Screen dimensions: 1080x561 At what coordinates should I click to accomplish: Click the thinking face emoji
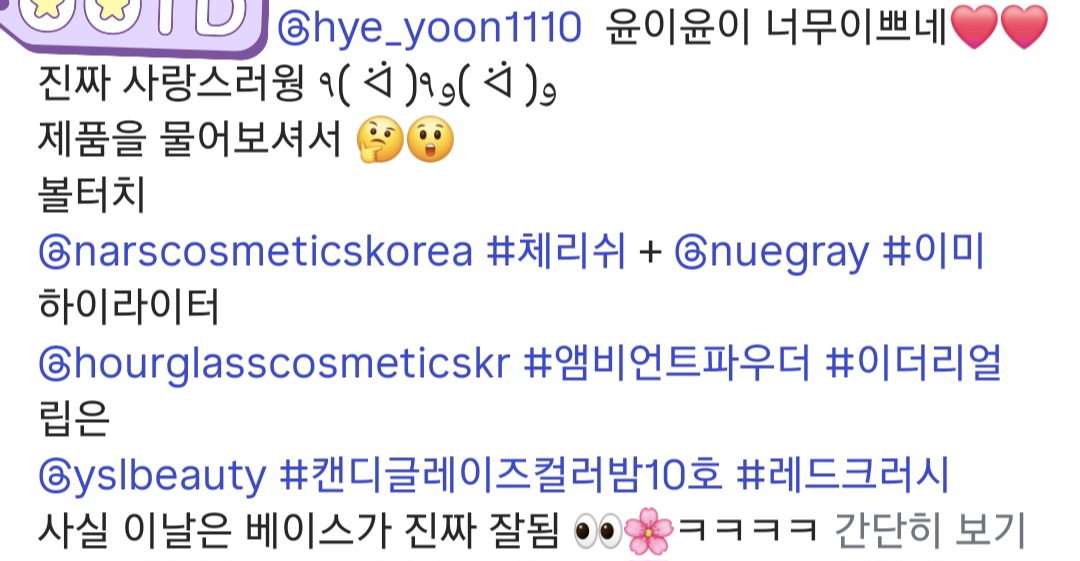point(380,139)
